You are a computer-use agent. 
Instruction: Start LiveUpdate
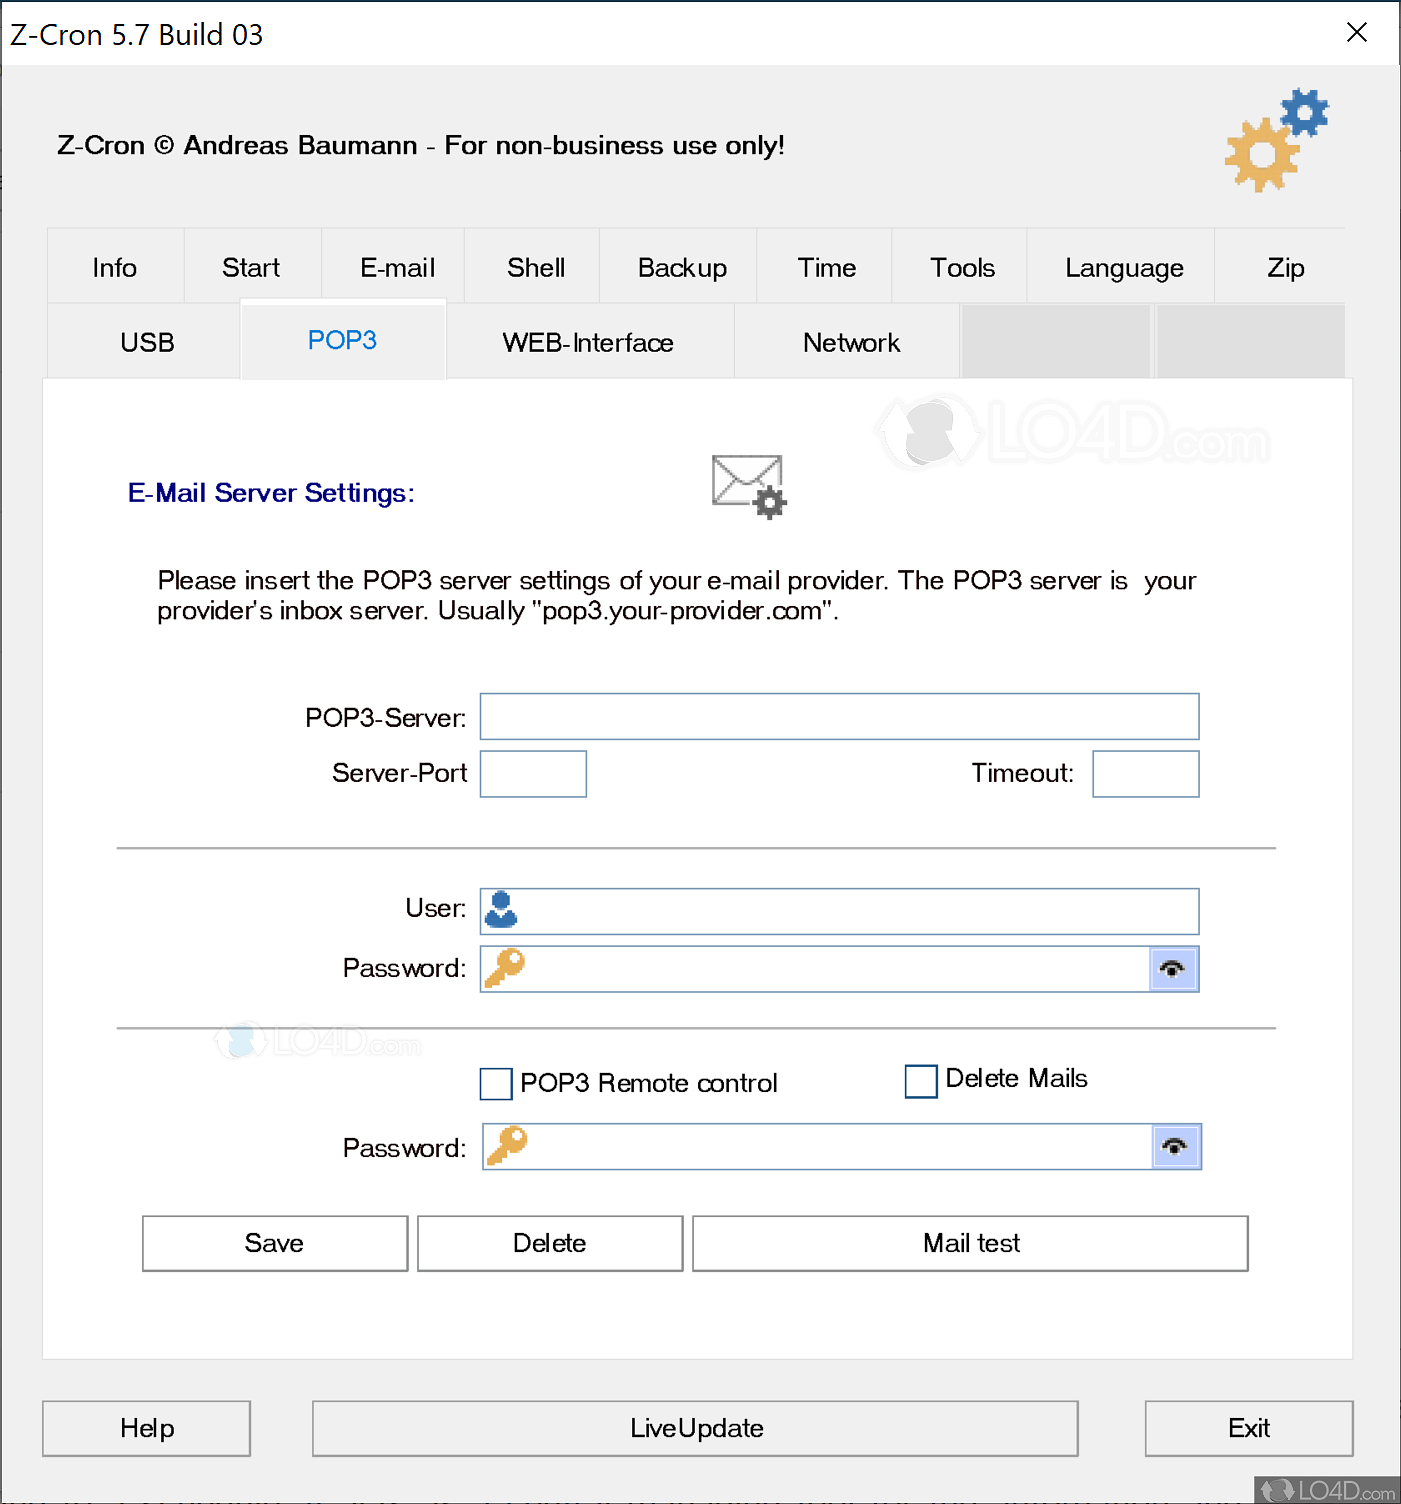click(695, 1428)
